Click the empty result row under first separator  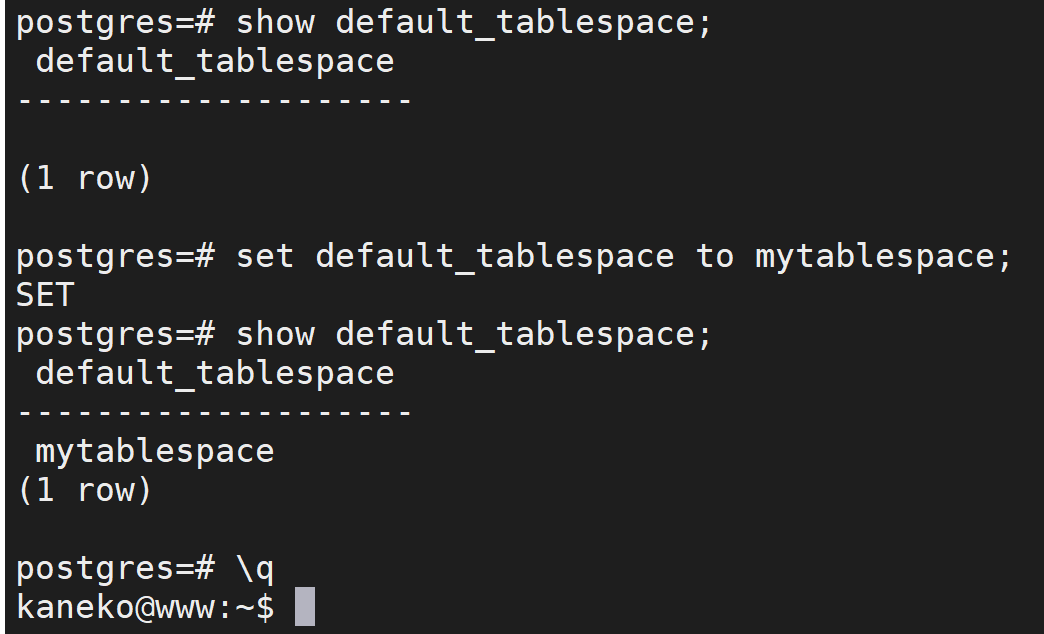(214, 139)
